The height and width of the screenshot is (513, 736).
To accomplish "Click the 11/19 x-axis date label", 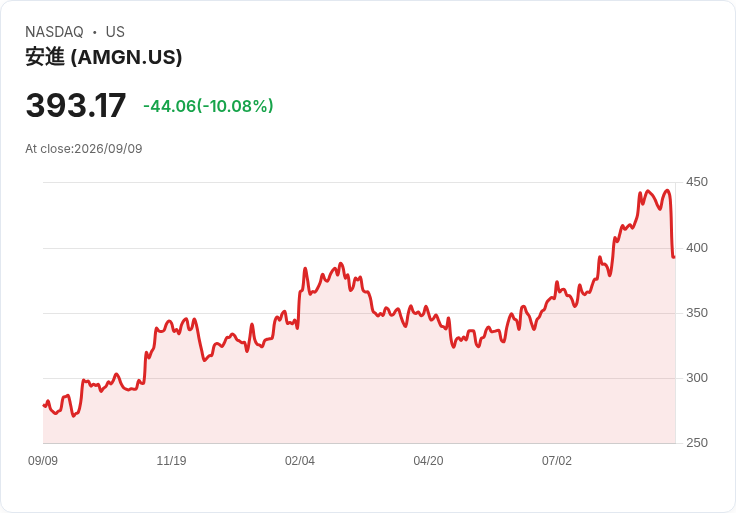I will click(x=171, y=461).
